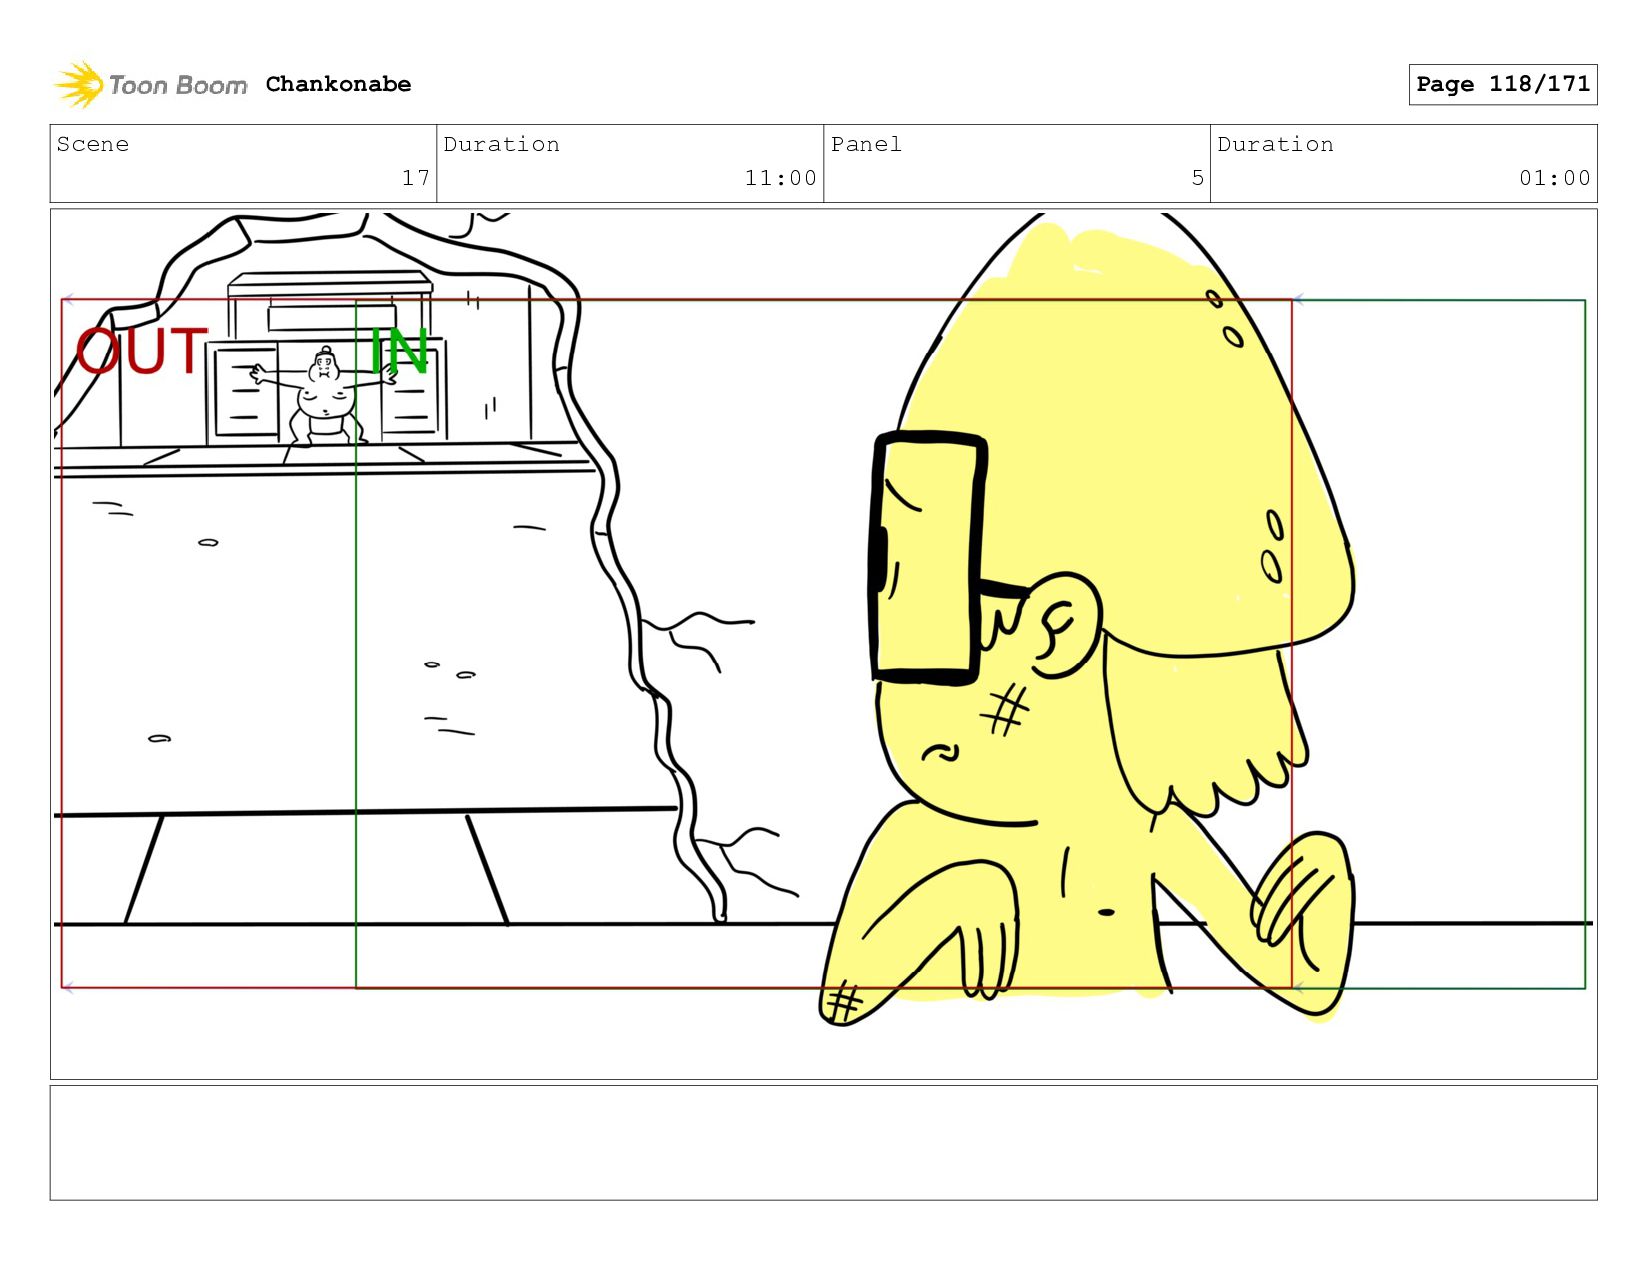Click the storyboard panel sumo wrestler drawing
The image size is (1650, 1275).
coord(322,396)
